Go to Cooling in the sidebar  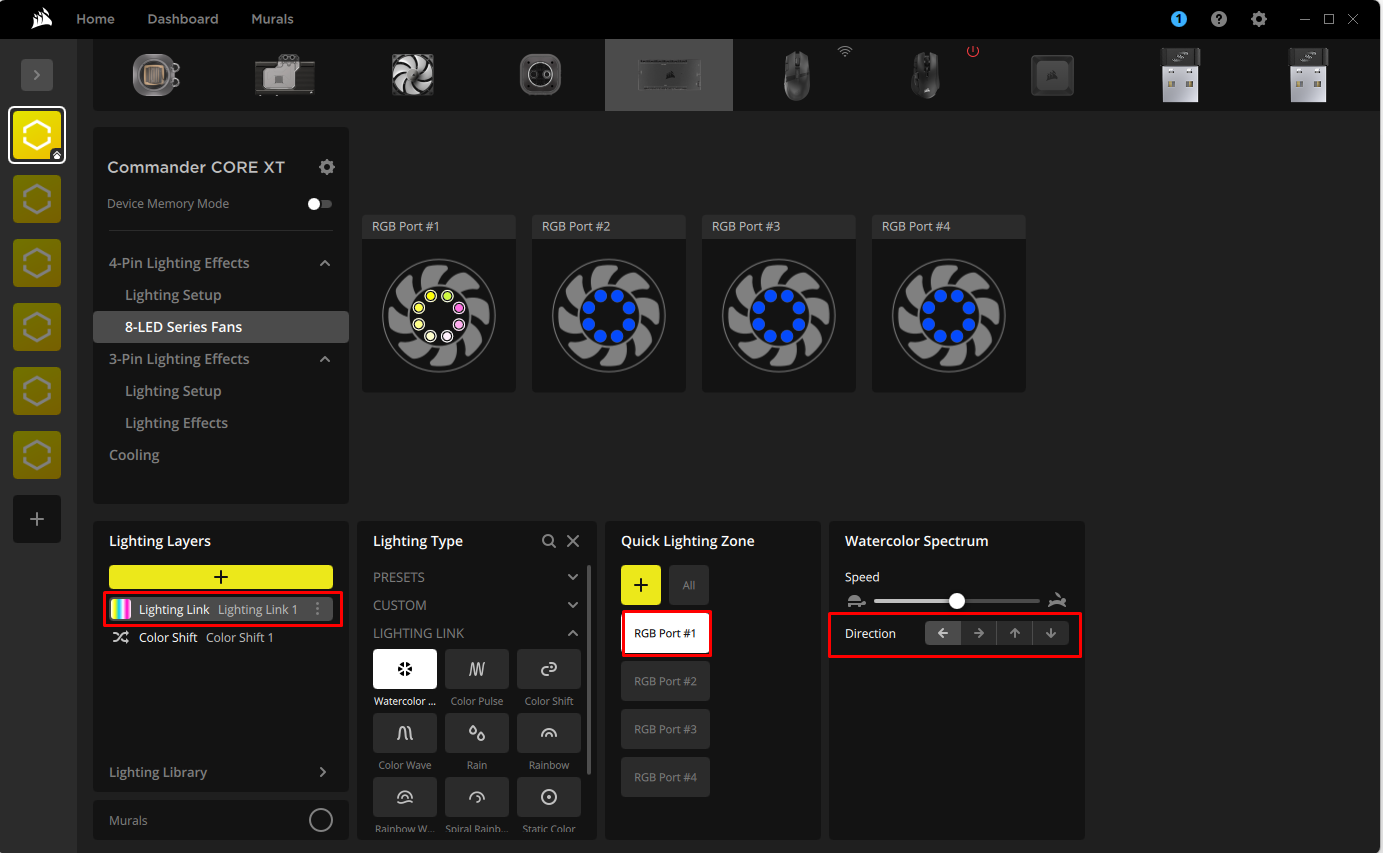pos(134,455)
